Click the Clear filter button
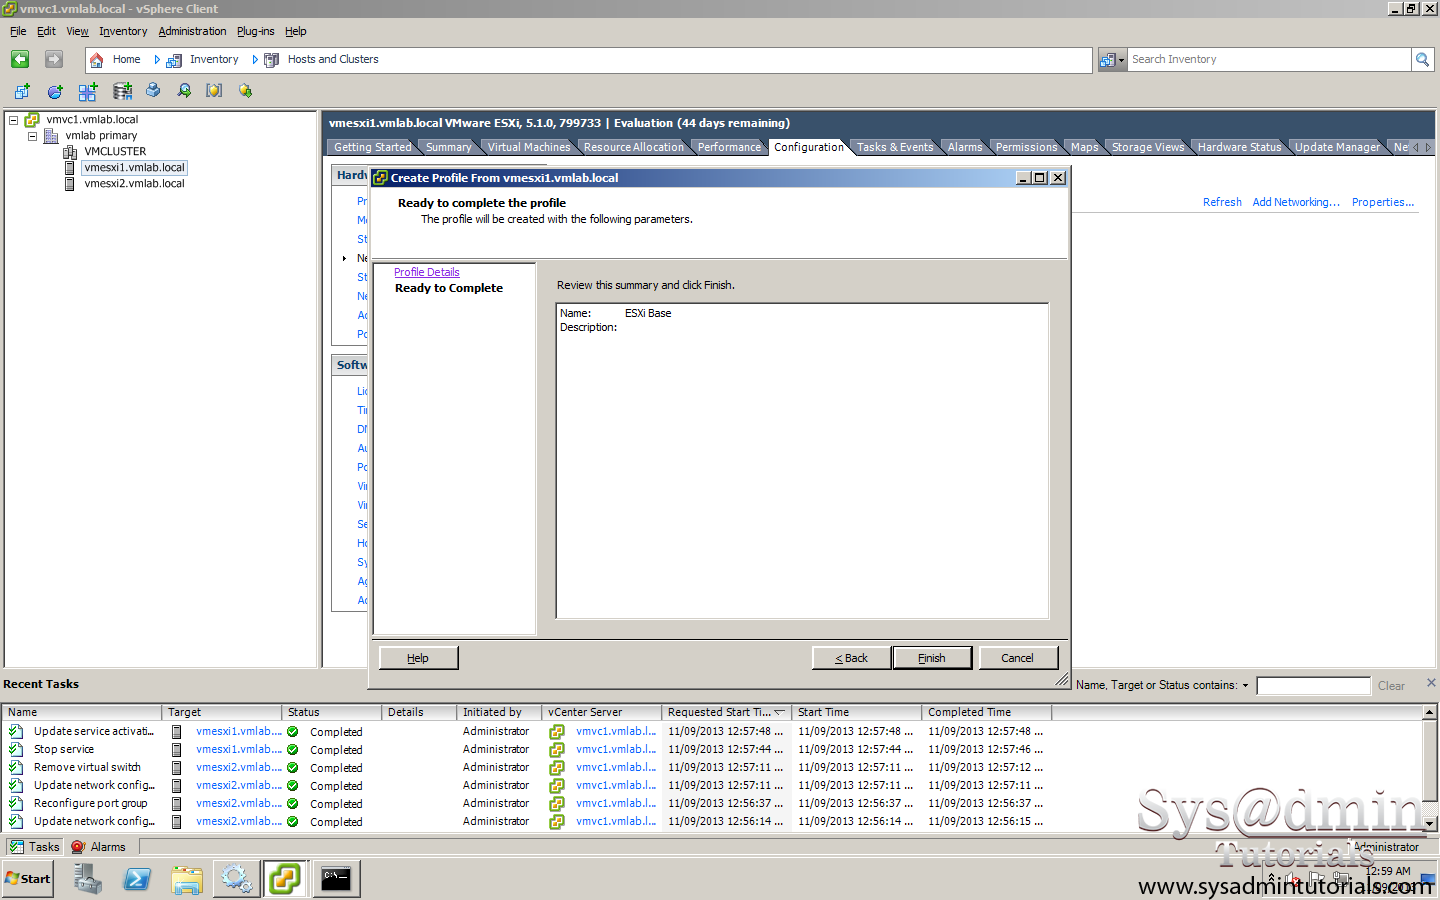1440x900 pixels. 1391,686
